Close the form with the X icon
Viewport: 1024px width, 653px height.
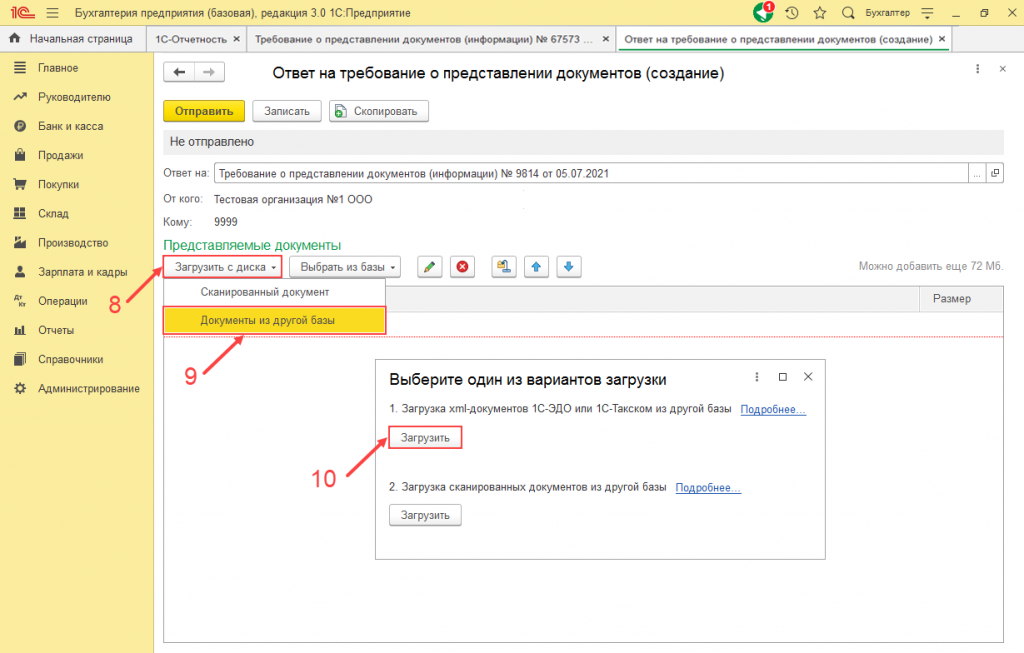(x=1002, y=69)
